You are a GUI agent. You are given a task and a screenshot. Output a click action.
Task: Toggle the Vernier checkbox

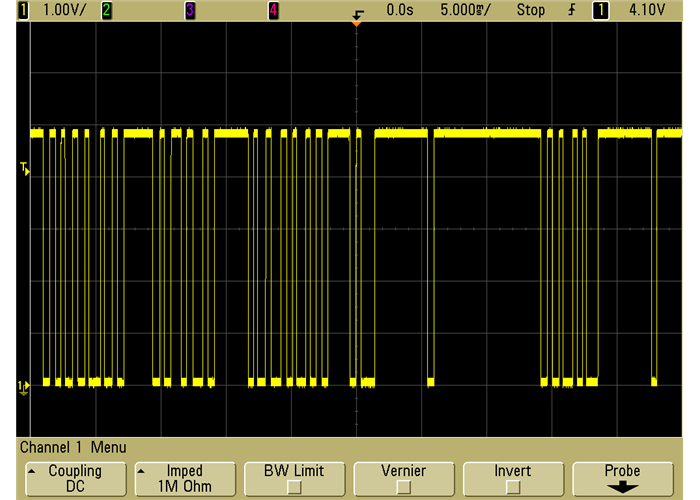click(x=403, y=487)
